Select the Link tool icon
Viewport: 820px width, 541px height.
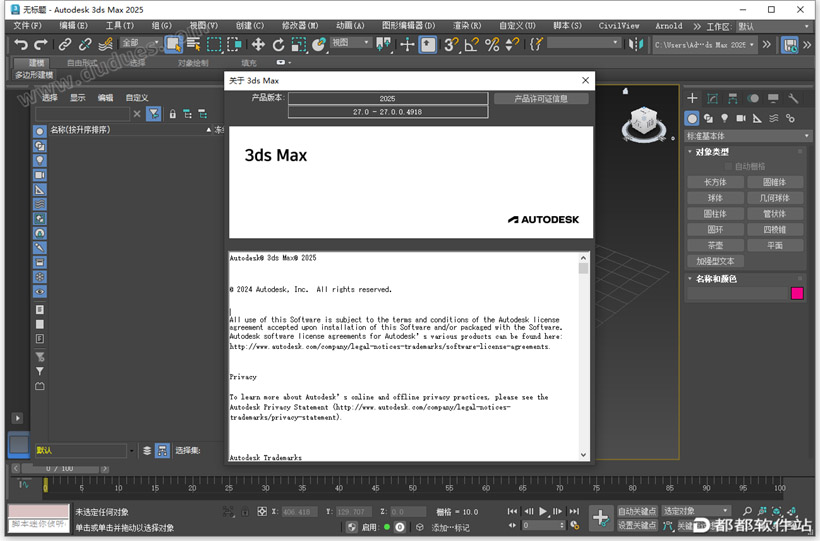pyautogui.click(x=64, y=44)
